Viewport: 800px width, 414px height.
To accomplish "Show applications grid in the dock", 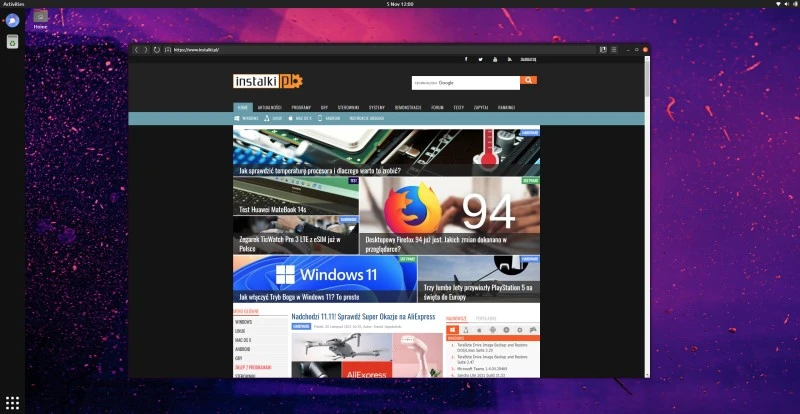I will tap(12, 403).
